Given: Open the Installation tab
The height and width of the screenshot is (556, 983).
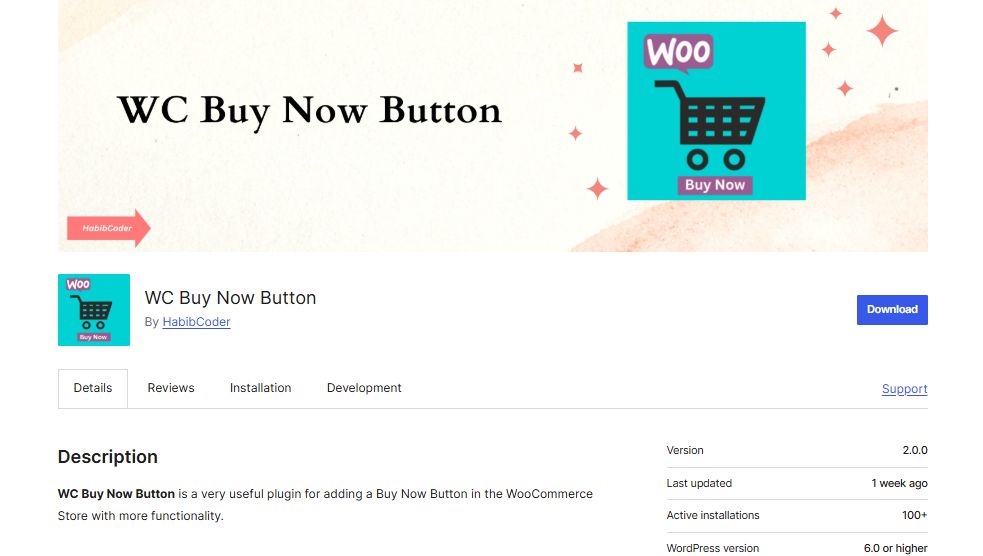Looking at the screenshot, I should (261, 388).
